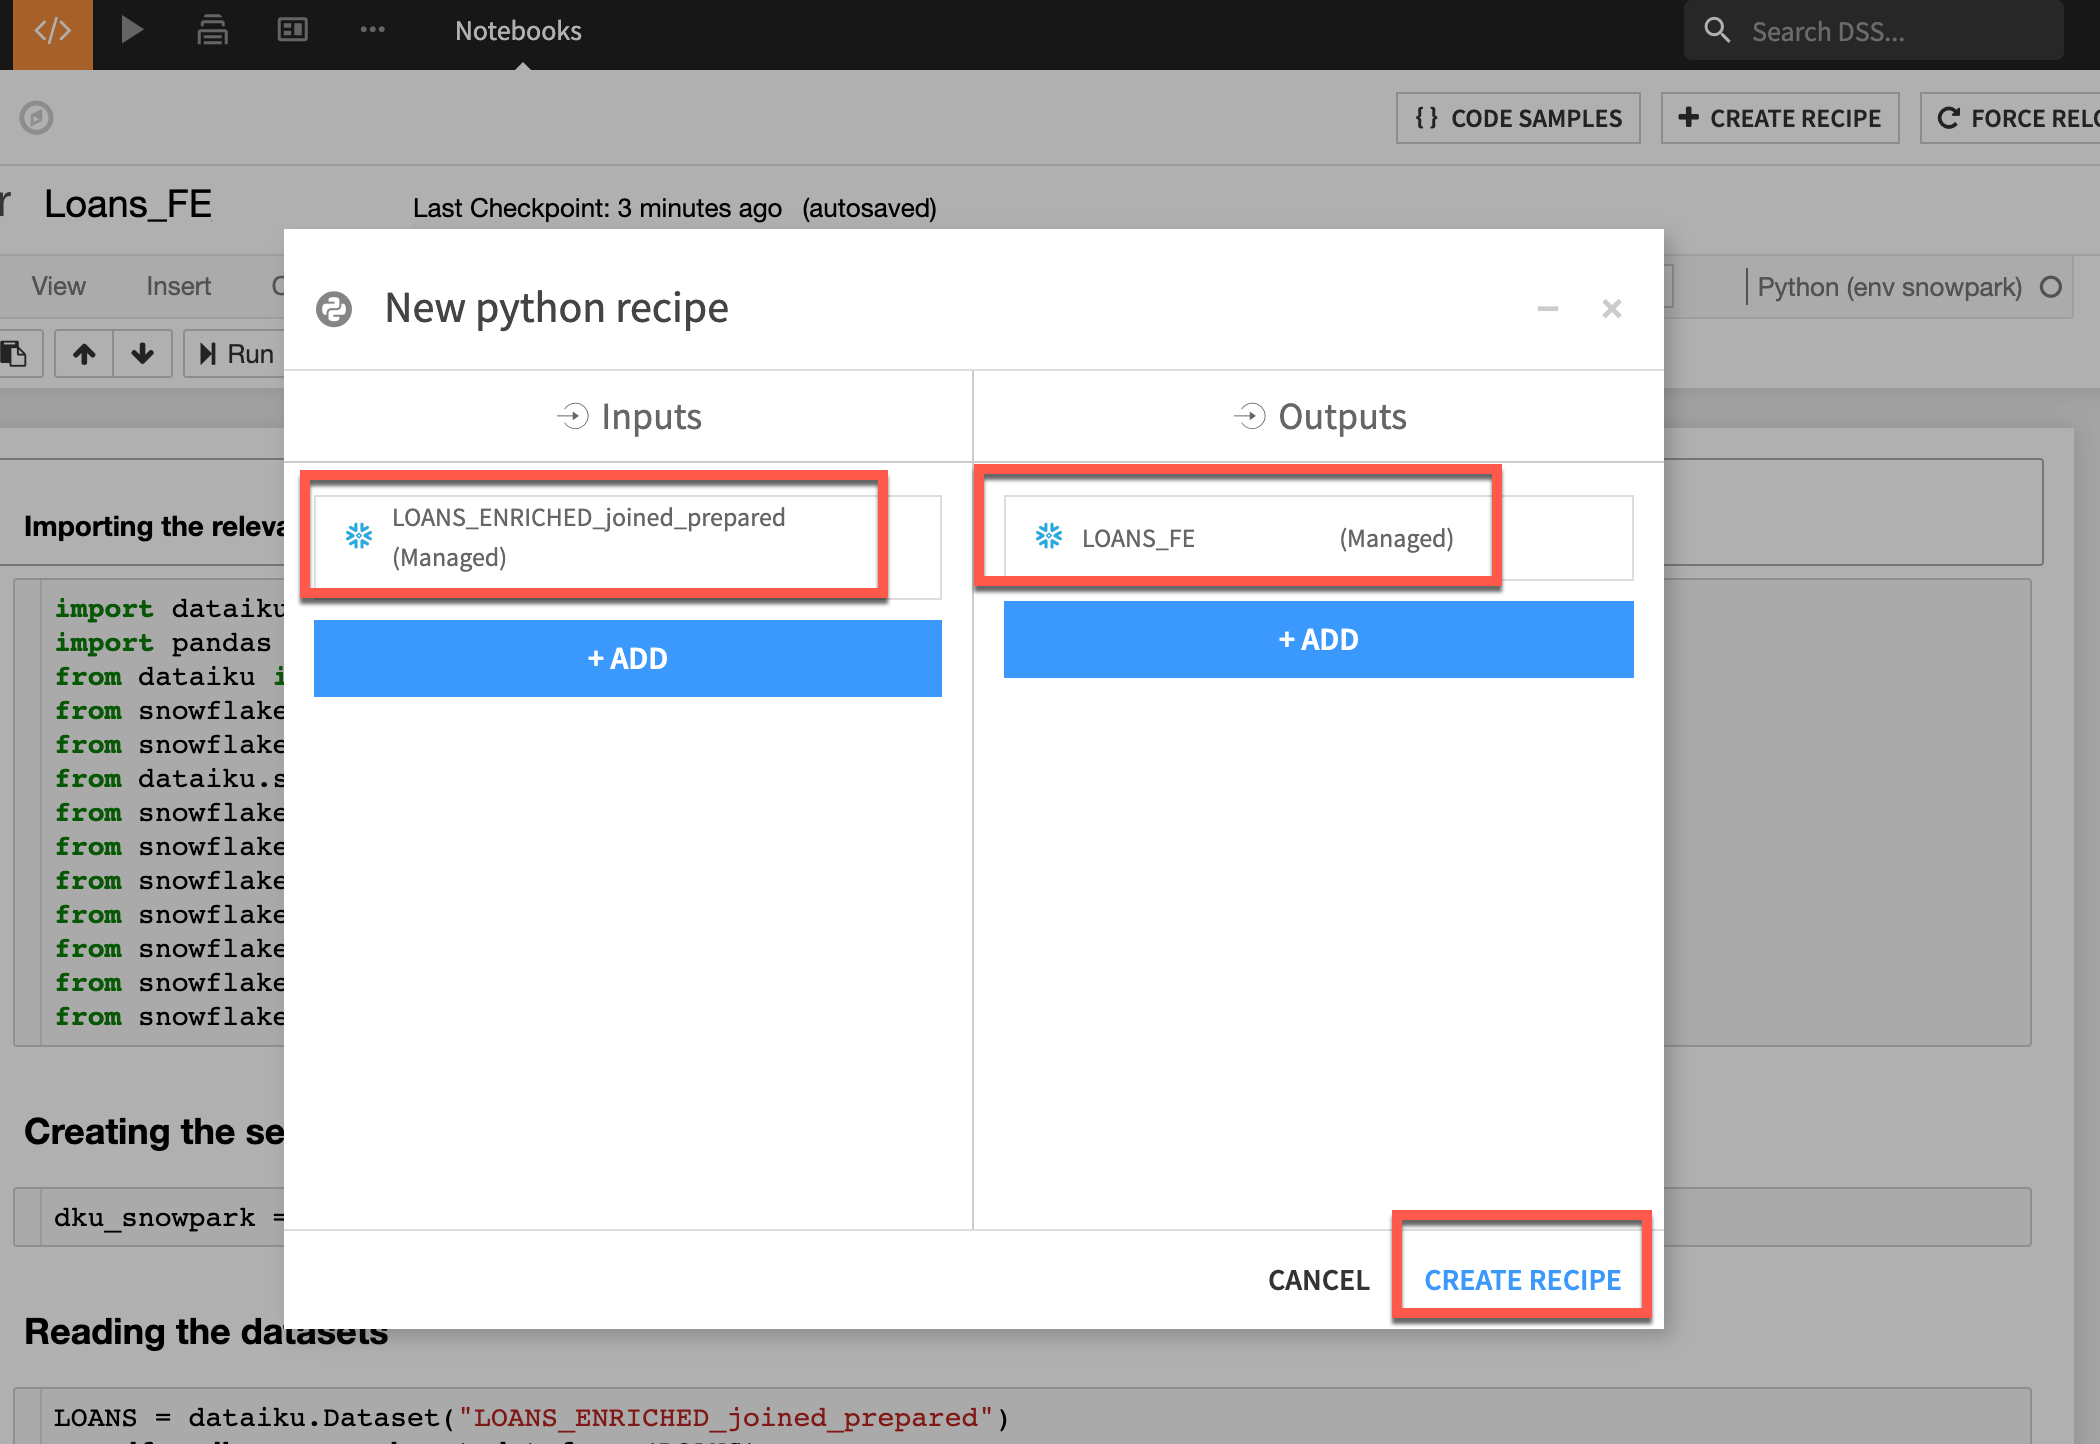Click CREATE RECIPE in the dialog footer

point(1522,1280)
